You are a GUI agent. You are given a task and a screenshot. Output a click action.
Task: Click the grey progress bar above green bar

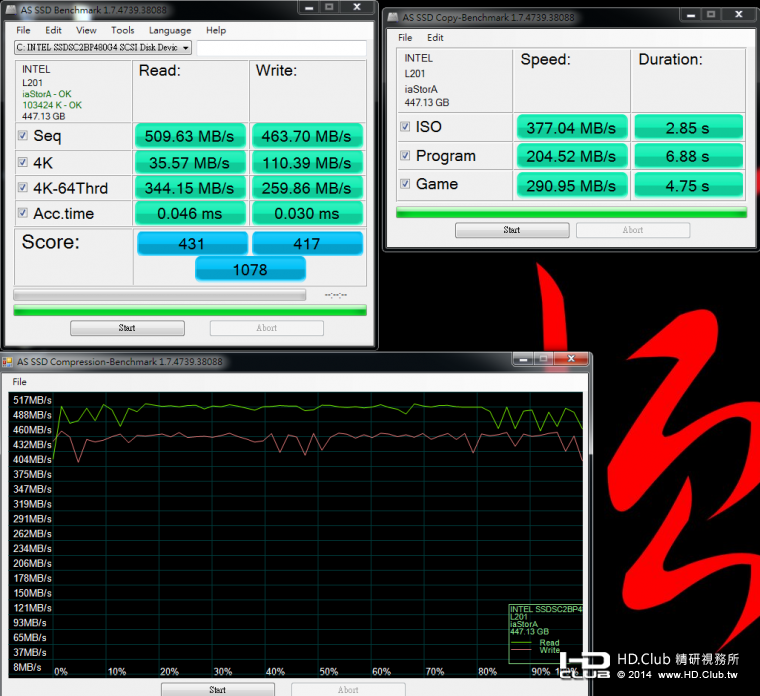(x=159, y=295)
